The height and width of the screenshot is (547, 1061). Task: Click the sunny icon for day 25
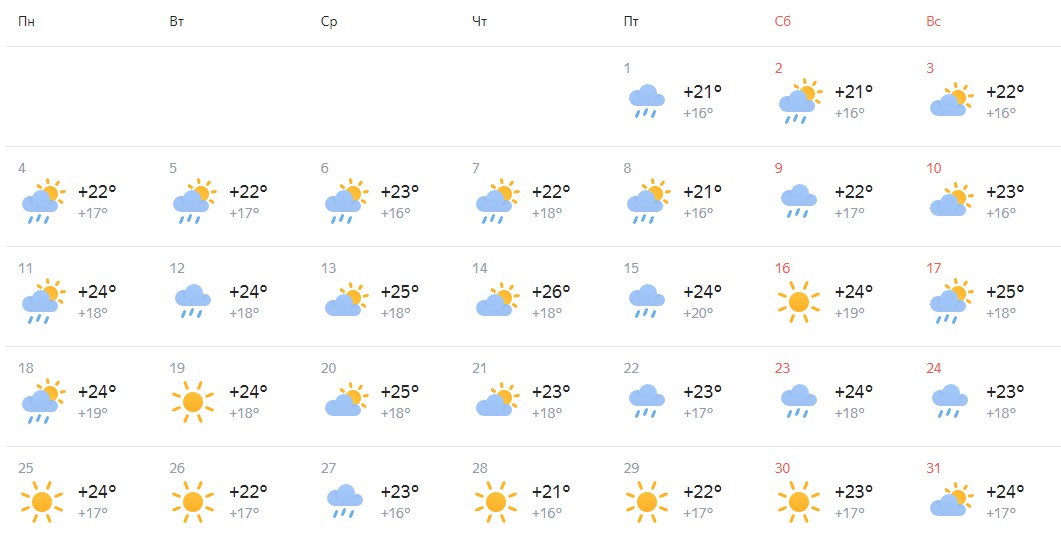[x=41, y=502]
